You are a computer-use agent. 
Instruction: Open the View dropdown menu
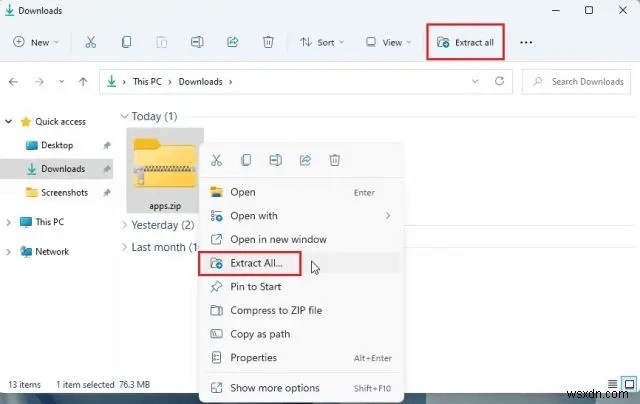388,42
